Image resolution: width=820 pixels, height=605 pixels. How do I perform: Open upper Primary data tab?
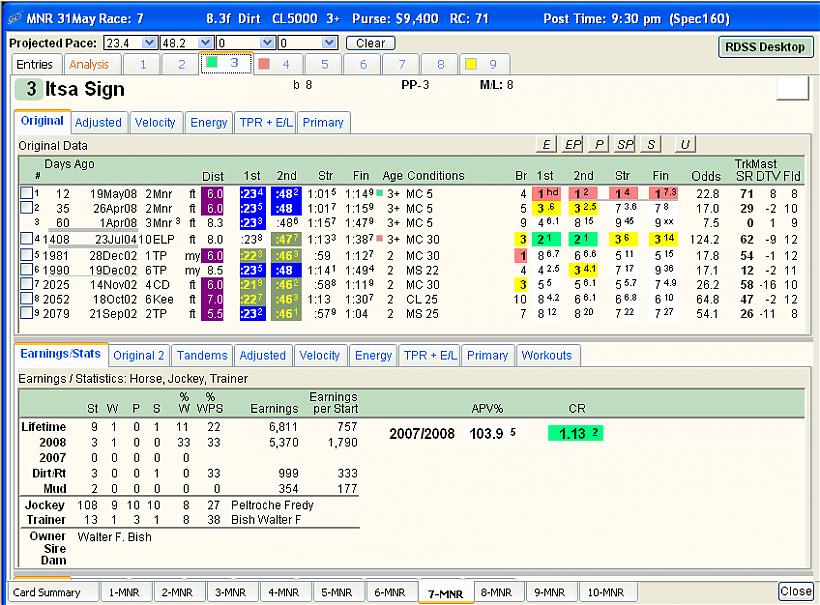(x=323, y=122)
